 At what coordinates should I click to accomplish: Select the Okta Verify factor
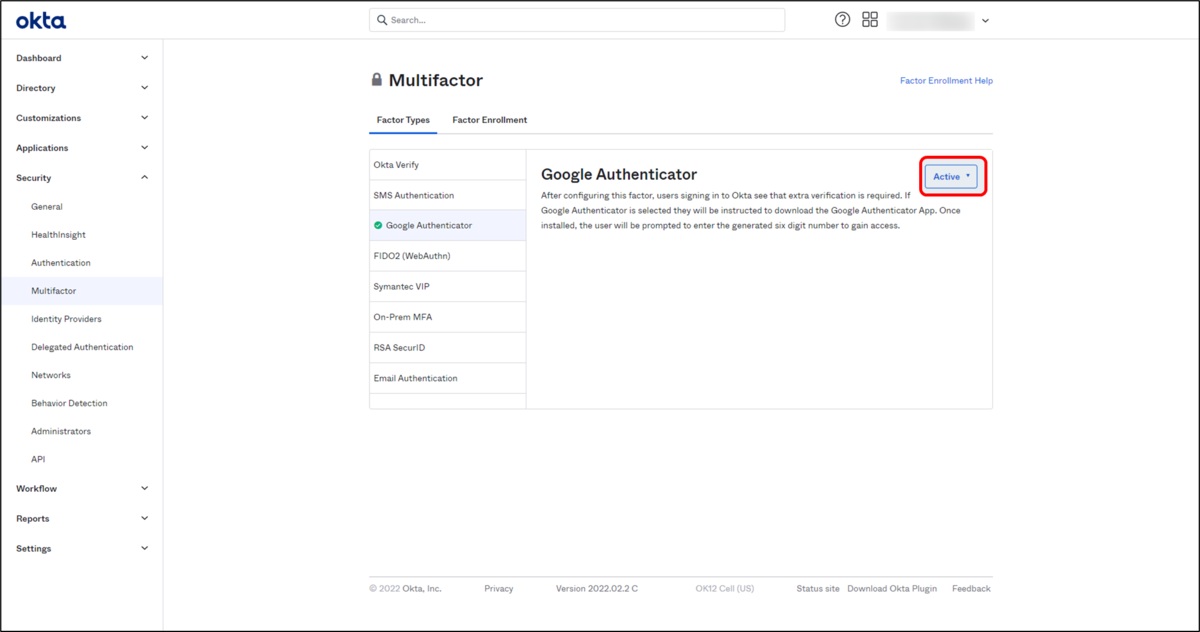point(448,165)
